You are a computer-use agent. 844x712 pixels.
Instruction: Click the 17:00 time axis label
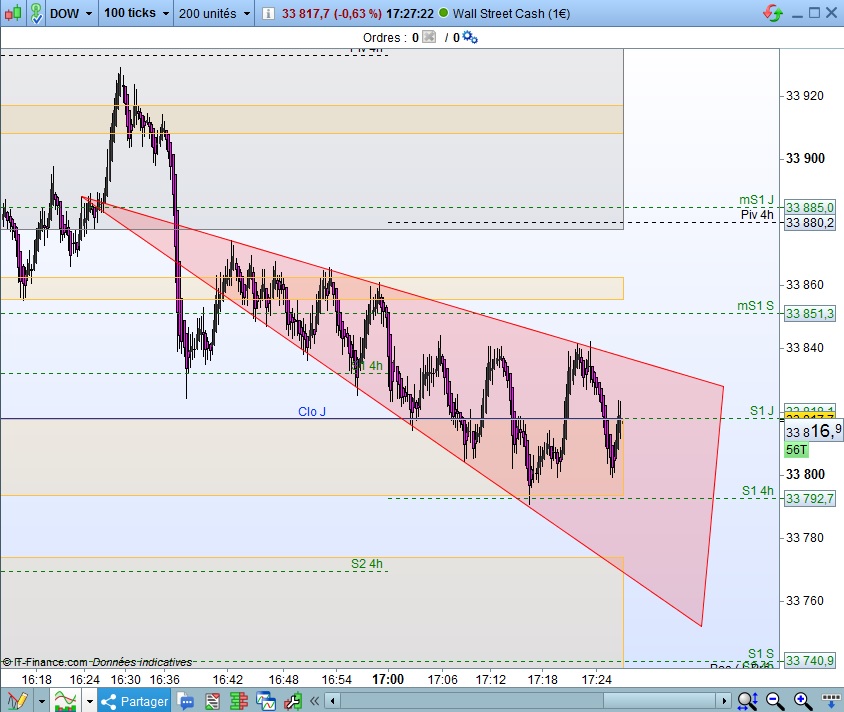[x=388, y=679]
